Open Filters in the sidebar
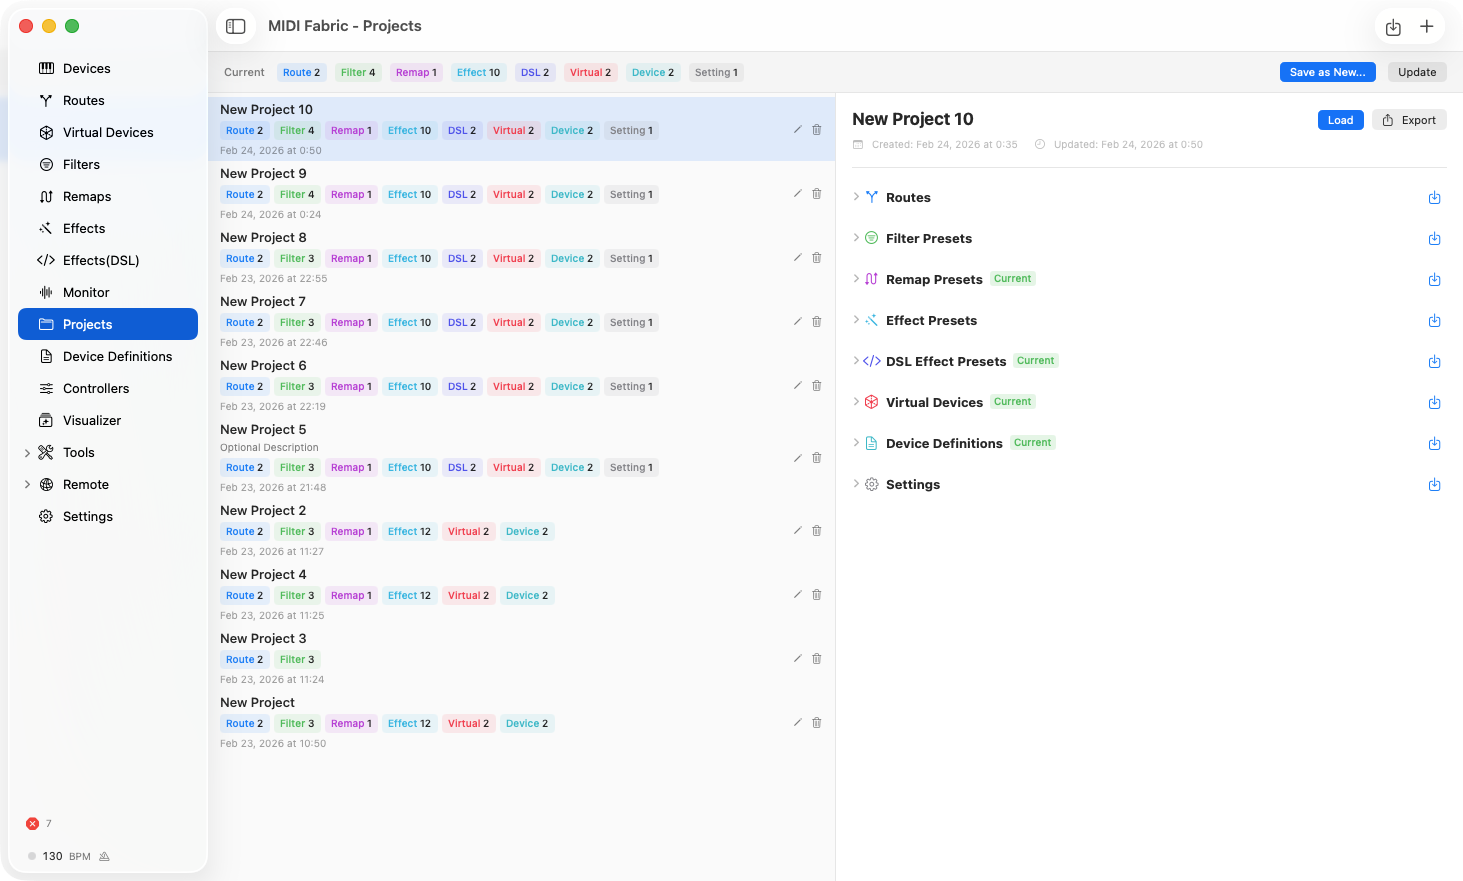Screen dimensions: 1463x881 point(108,164)
